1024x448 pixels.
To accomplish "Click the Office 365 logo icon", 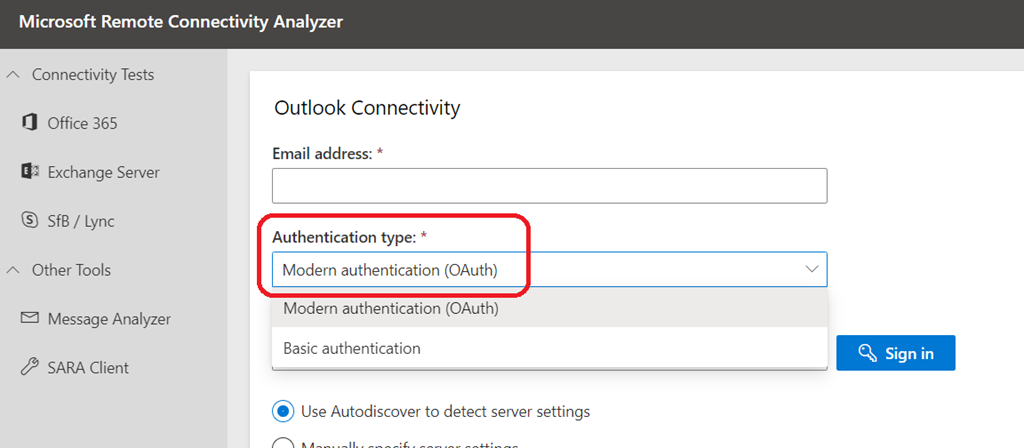I will [29, 123].
